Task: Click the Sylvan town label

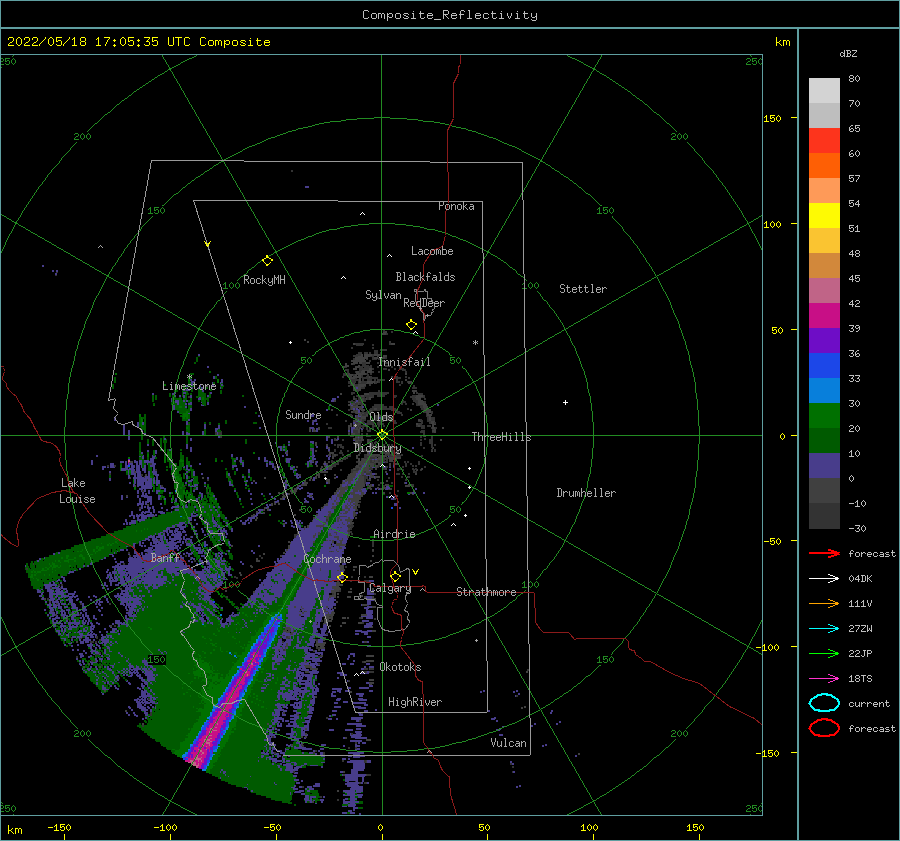Action: (x=383, y=295)
